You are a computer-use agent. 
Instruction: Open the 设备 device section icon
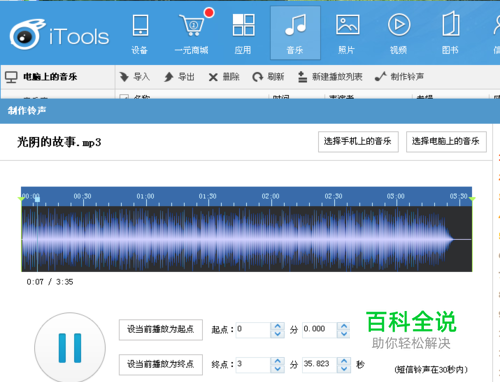click(140, 33)
